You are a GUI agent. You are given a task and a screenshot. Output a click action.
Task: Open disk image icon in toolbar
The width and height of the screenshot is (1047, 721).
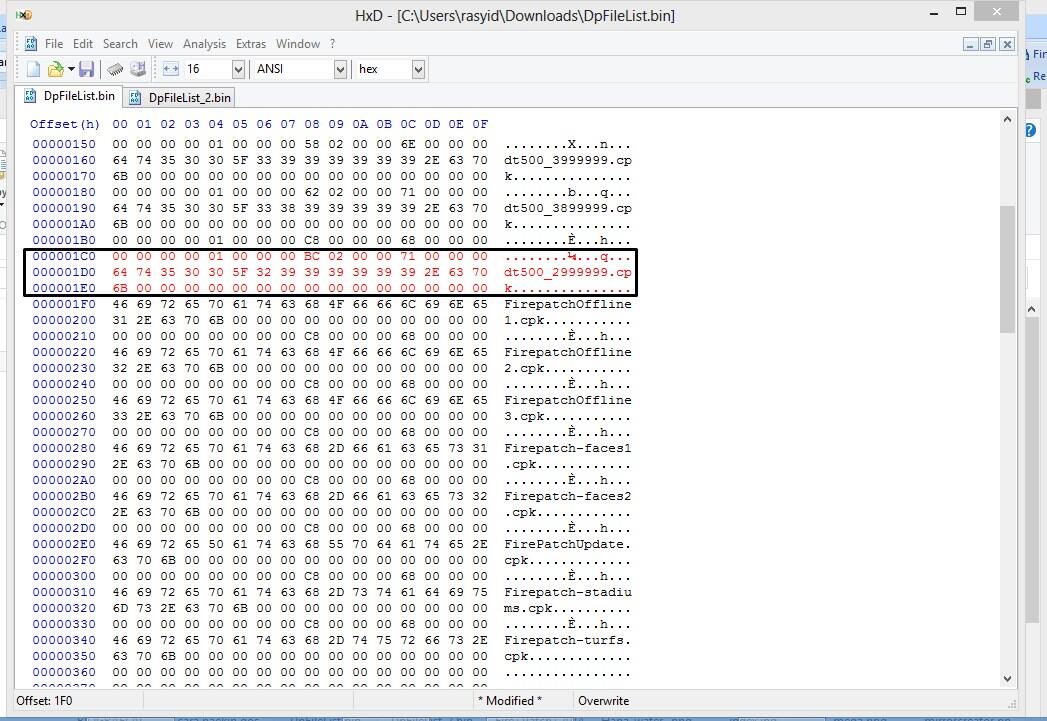point(138,69)
